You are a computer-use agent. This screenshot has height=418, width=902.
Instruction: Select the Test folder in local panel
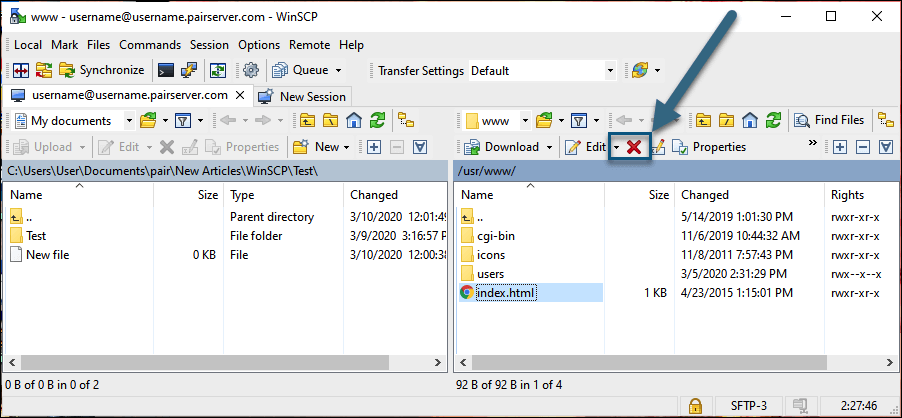pos(36,236)
